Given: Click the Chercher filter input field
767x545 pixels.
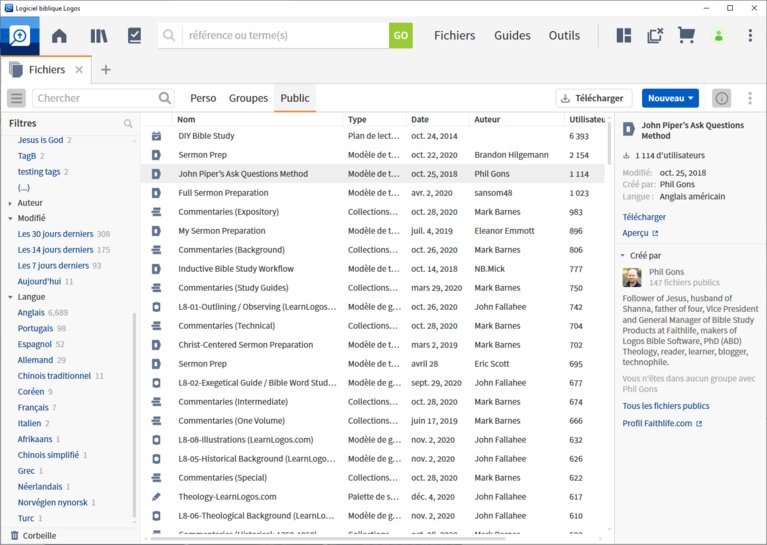Looking at the screenshot, I should click(96, 98).
